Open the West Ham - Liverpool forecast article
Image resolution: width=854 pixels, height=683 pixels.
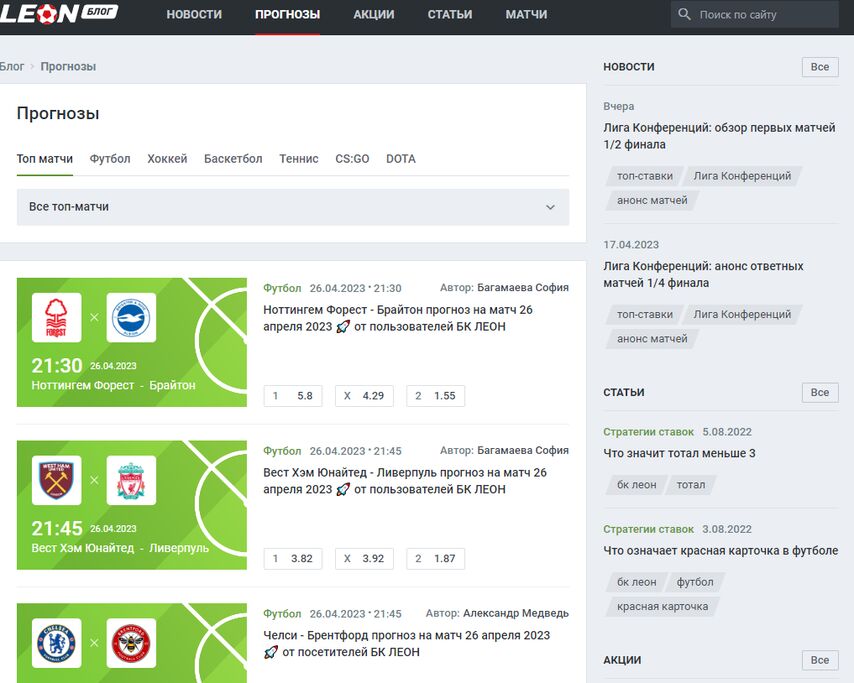pyautogui.click(x=405, y=481)
